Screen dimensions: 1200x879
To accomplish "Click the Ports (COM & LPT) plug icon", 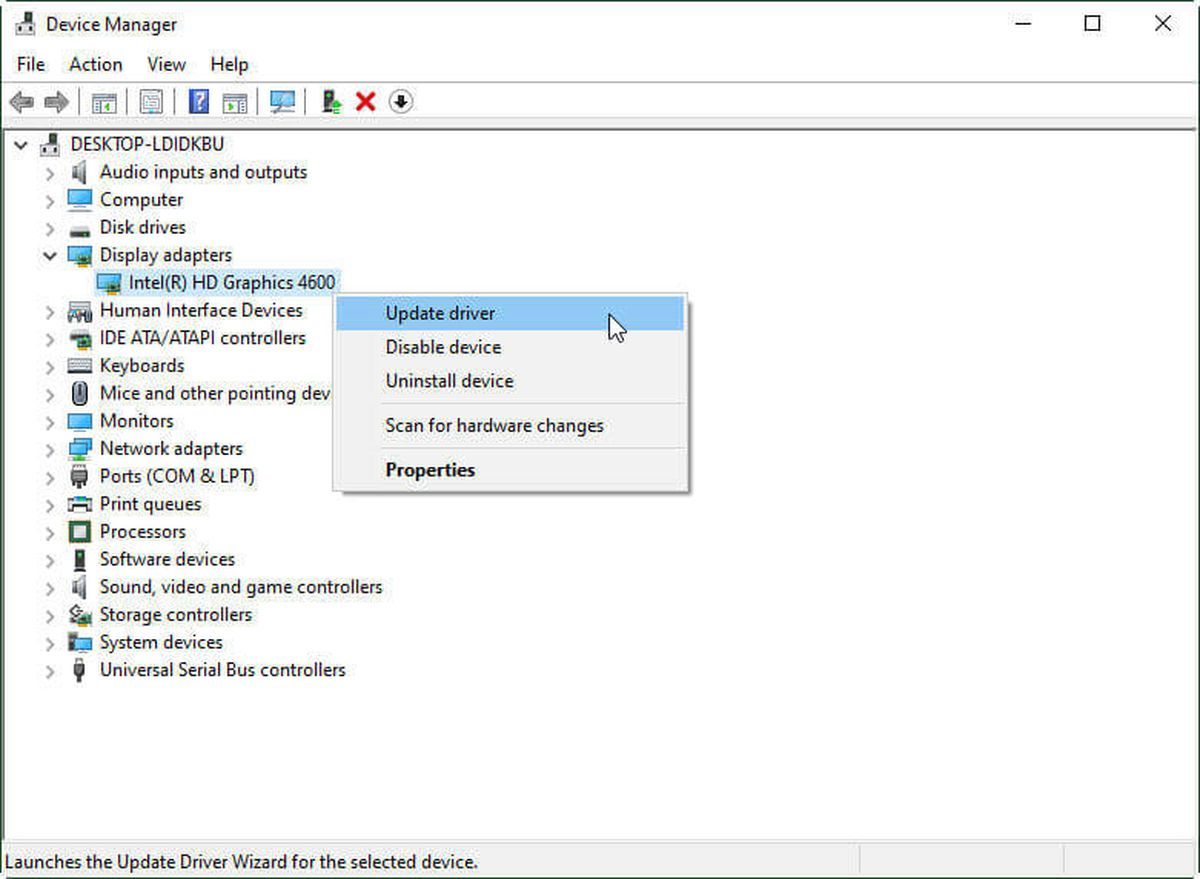I will (x=79, y=477).
